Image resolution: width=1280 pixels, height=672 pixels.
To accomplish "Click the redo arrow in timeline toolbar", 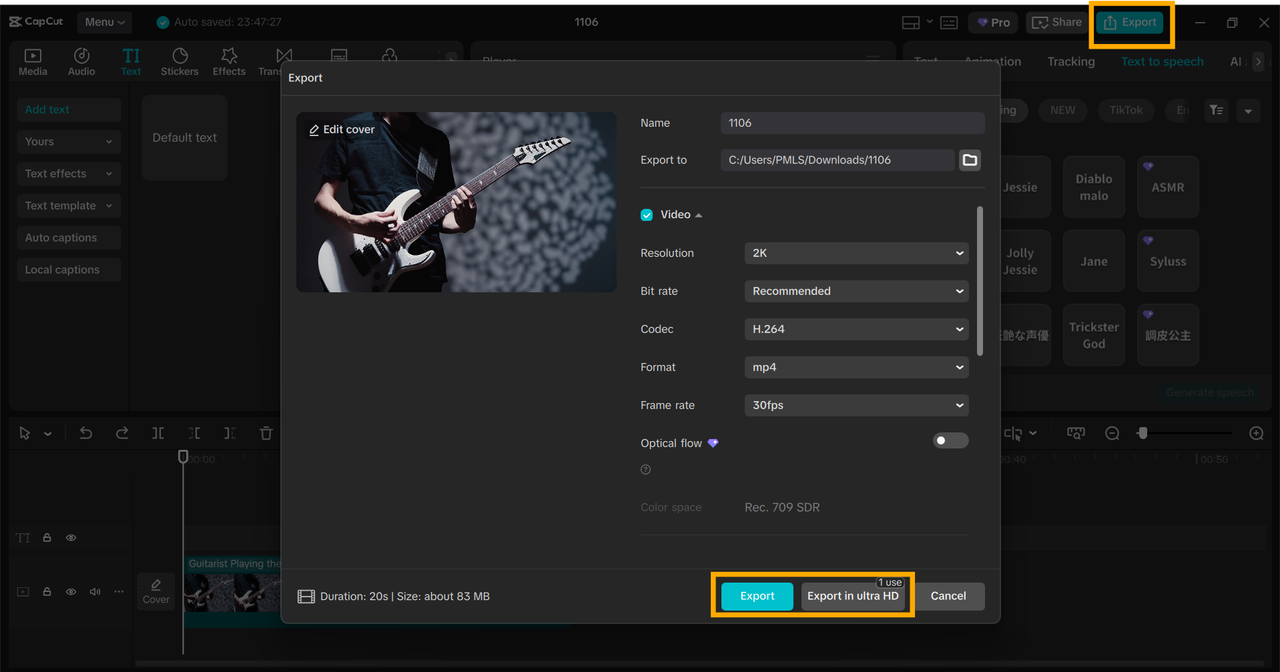I will (122, 433).
